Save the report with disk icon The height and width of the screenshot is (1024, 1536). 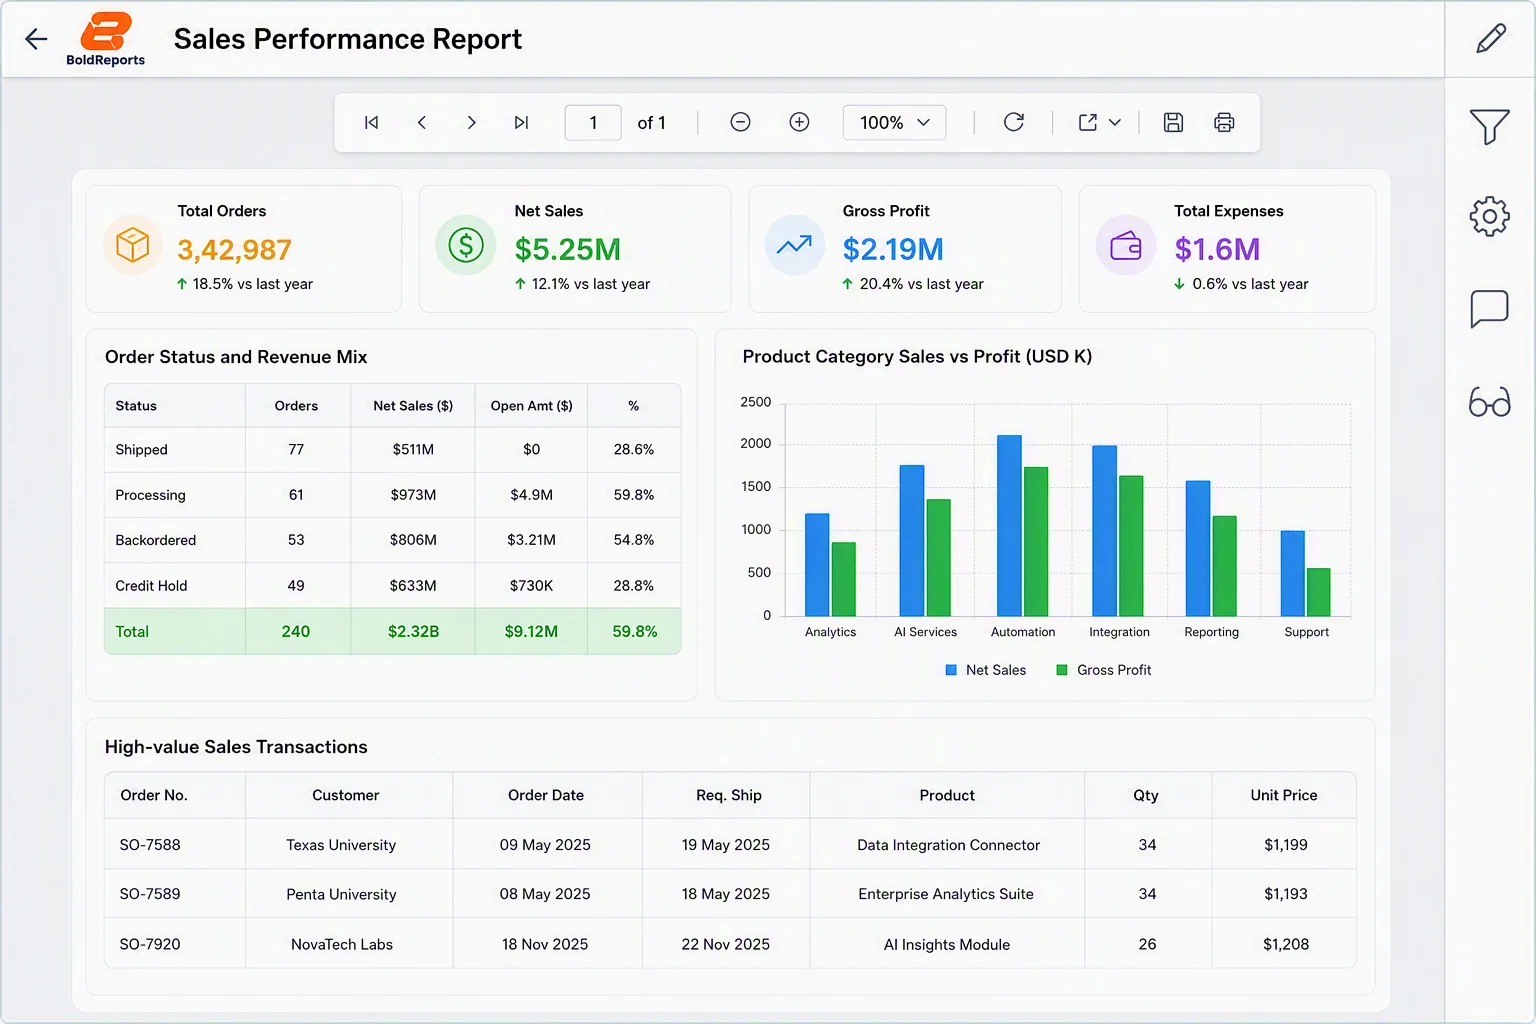tap(1174, 122)
